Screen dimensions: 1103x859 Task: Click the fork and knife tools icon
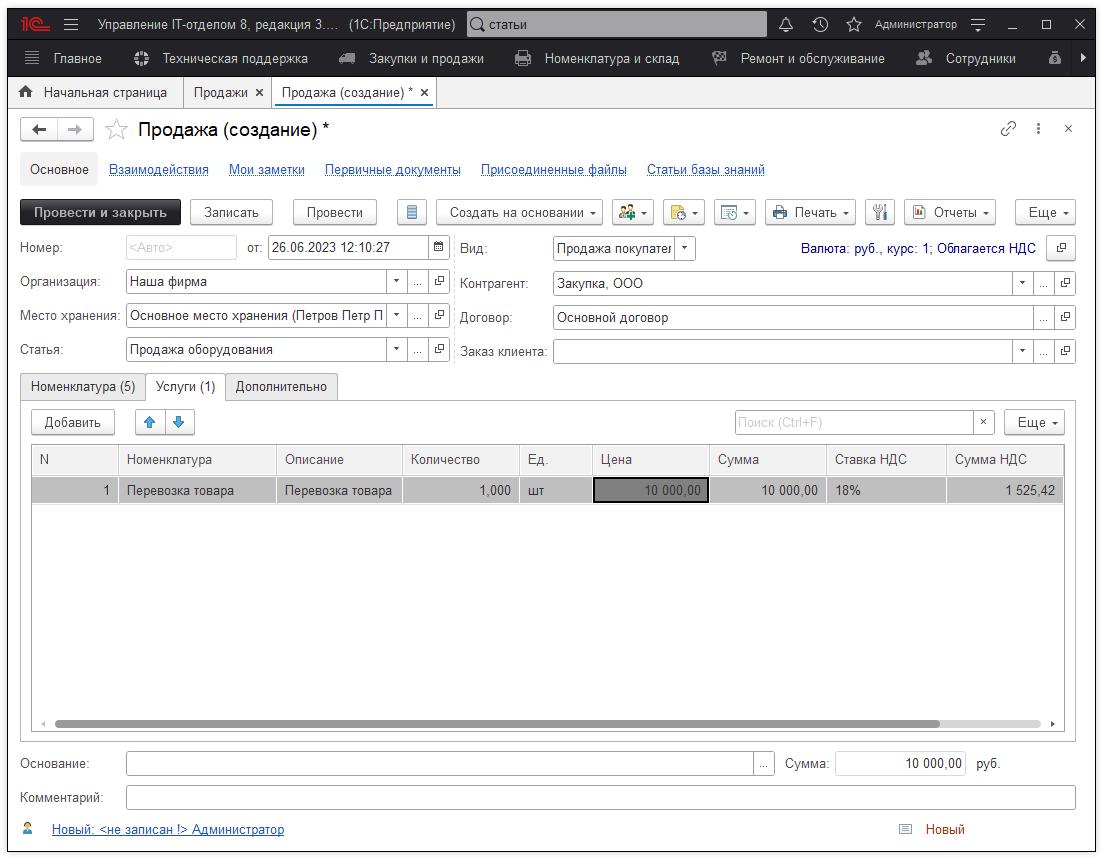click(879, 212)
